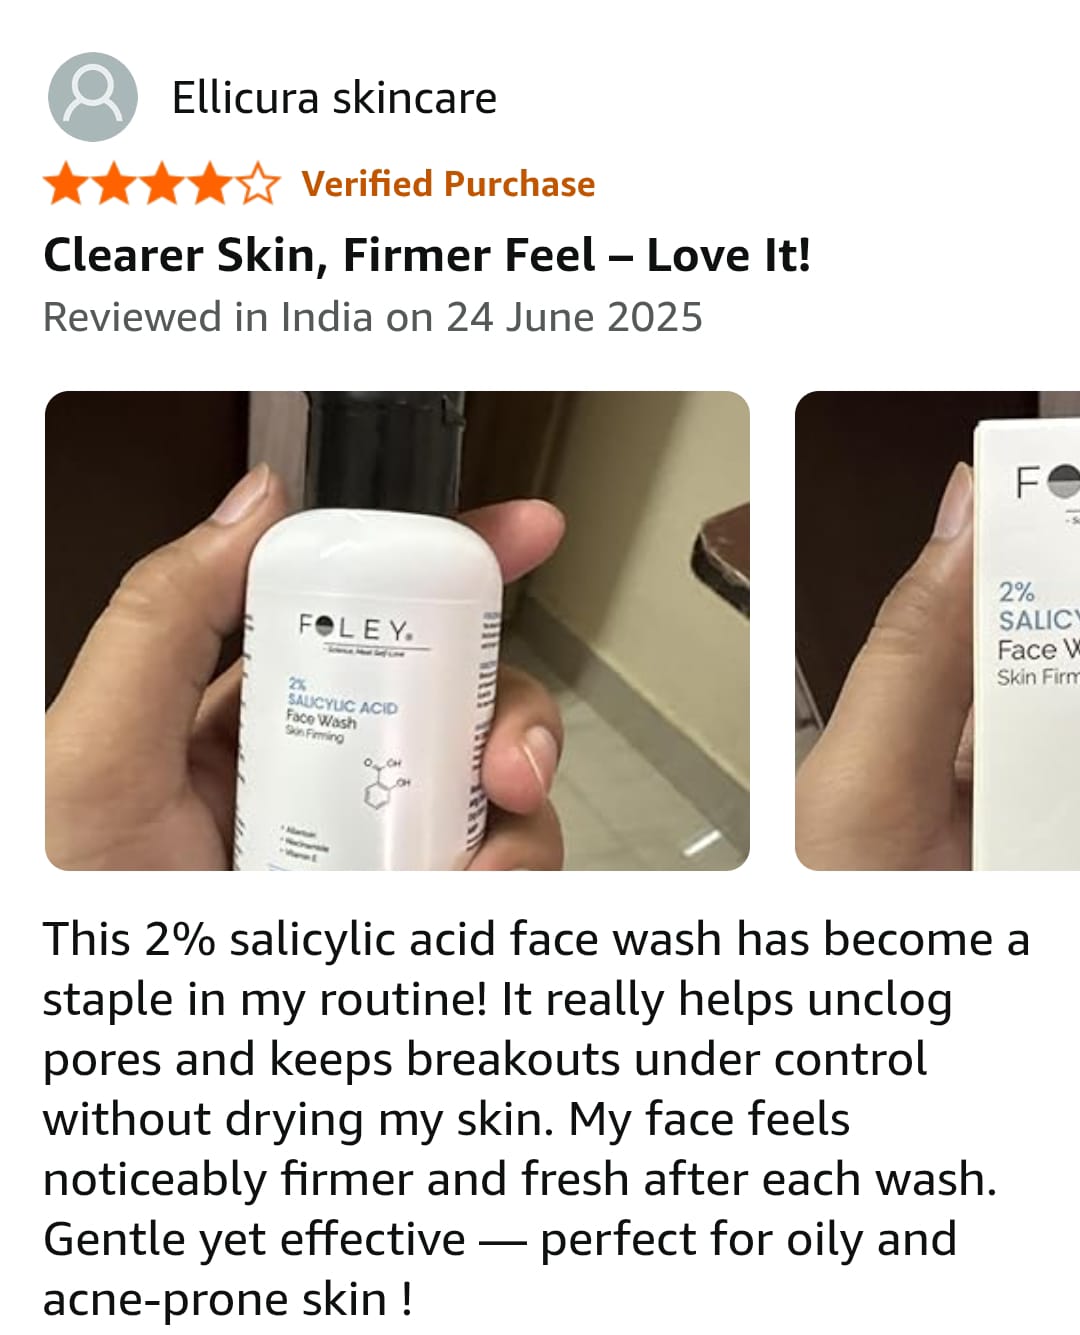The height and width of the screenshot is (1335, 1080).
Task: Click the FOLEY logo on the bottle photo
Action: (x=356, y=629)
